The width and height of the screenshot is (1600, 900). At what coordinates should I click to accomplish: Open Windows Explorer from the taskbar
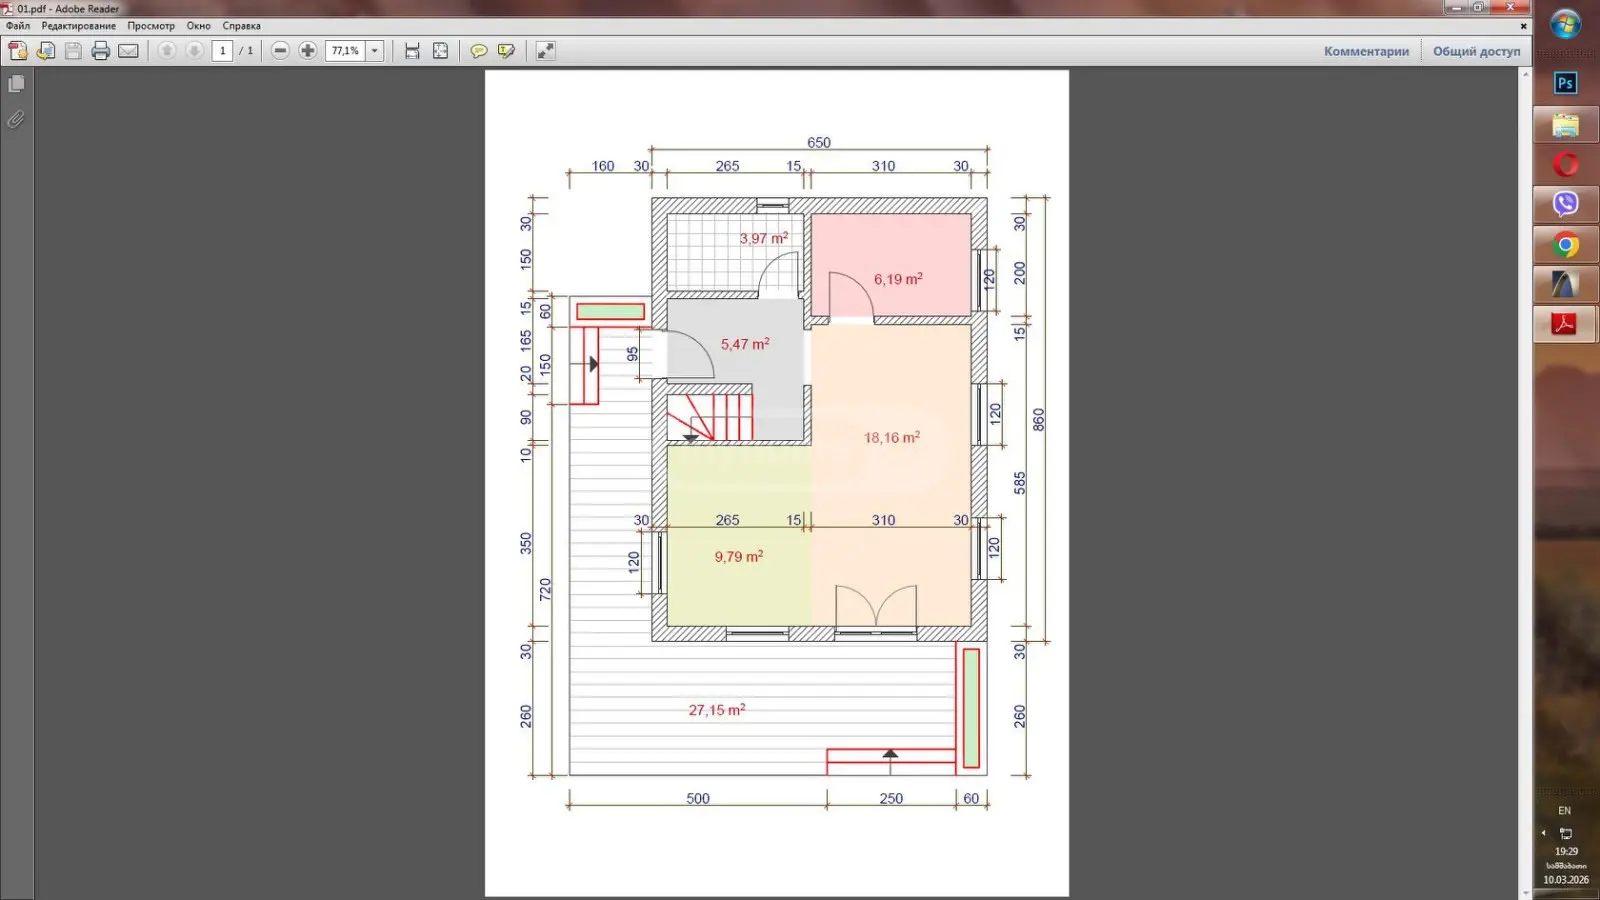[x=1566, y=125]
